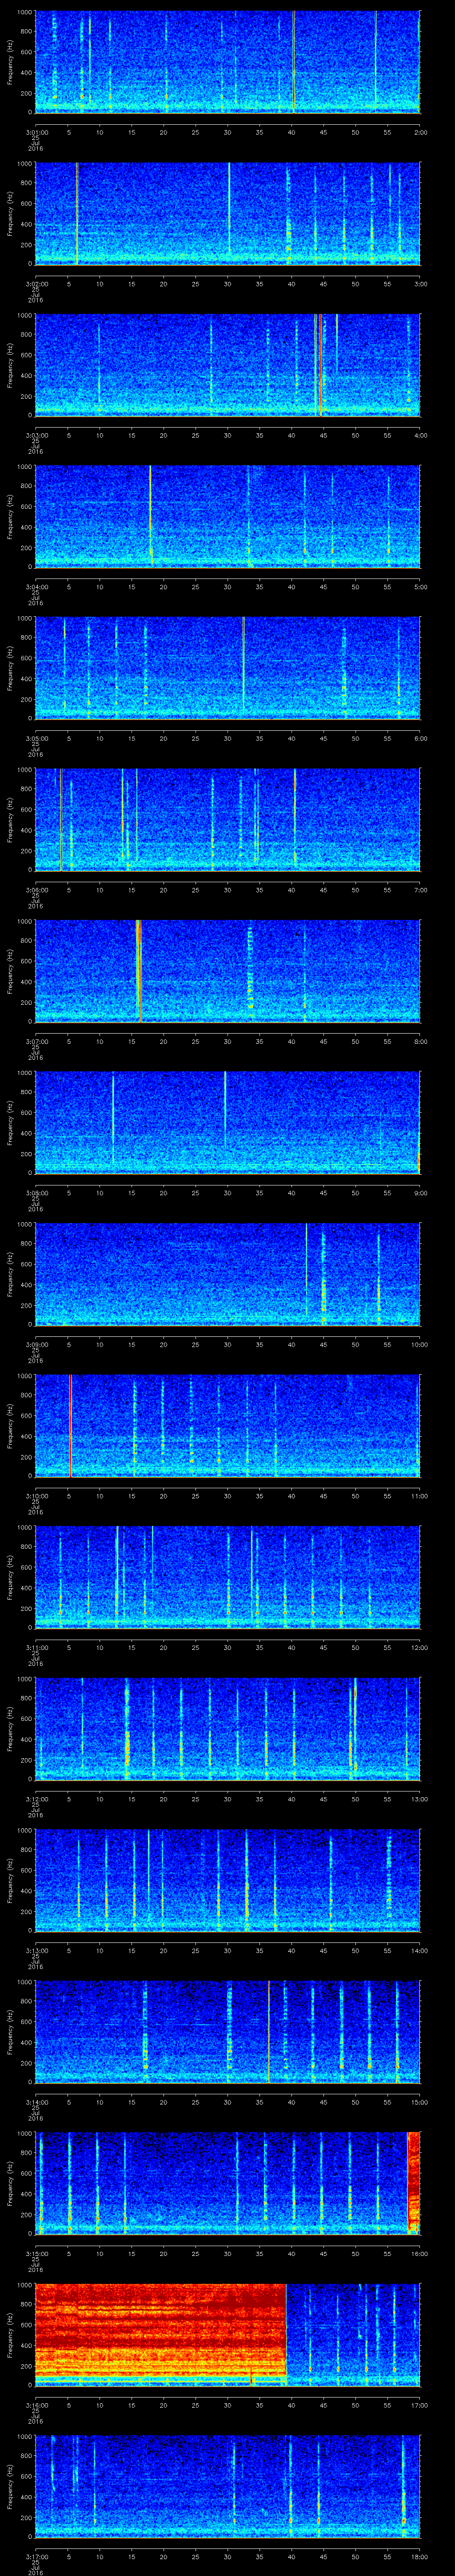Click the '15:00' end time label
This screenshot has height=2576, width=455.
419,2101
